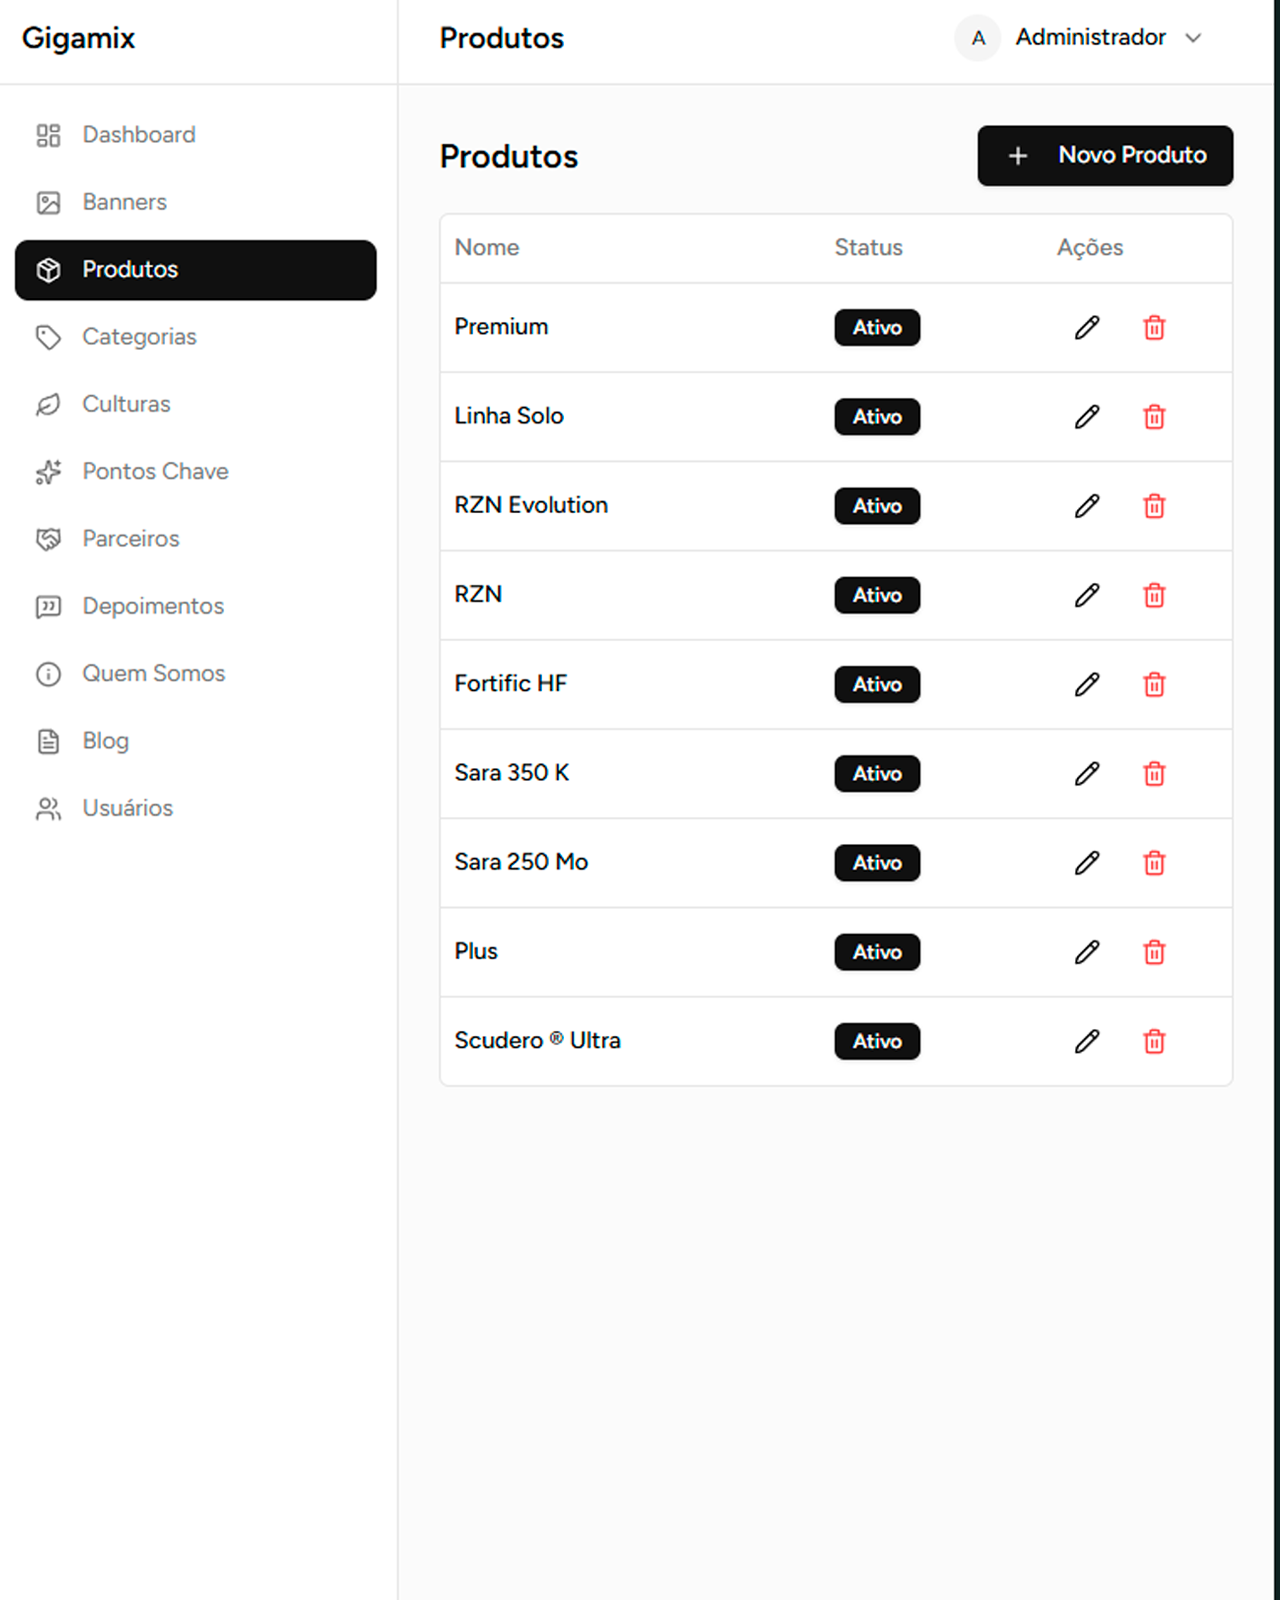Select the Dashboard icon in the sidebar
The image size is (1280, 1600).
[x=47, y=134]
